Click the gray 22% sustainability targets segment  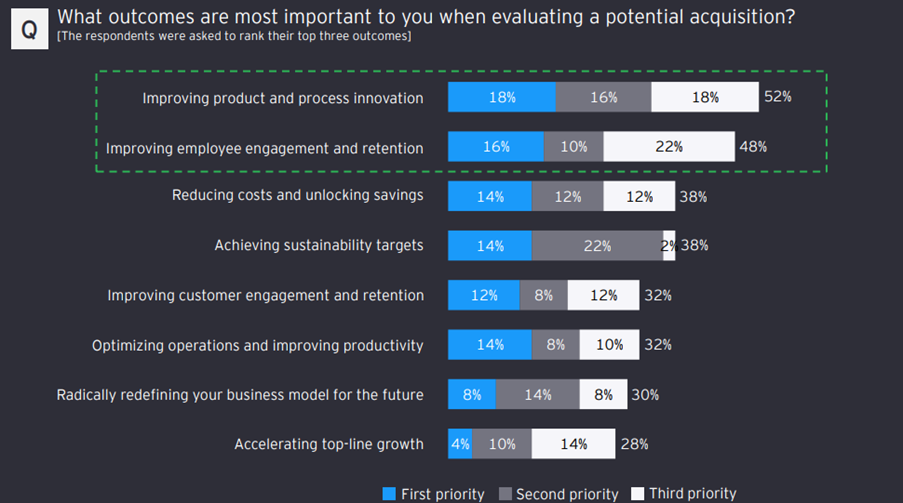click(x=597, y=246)
